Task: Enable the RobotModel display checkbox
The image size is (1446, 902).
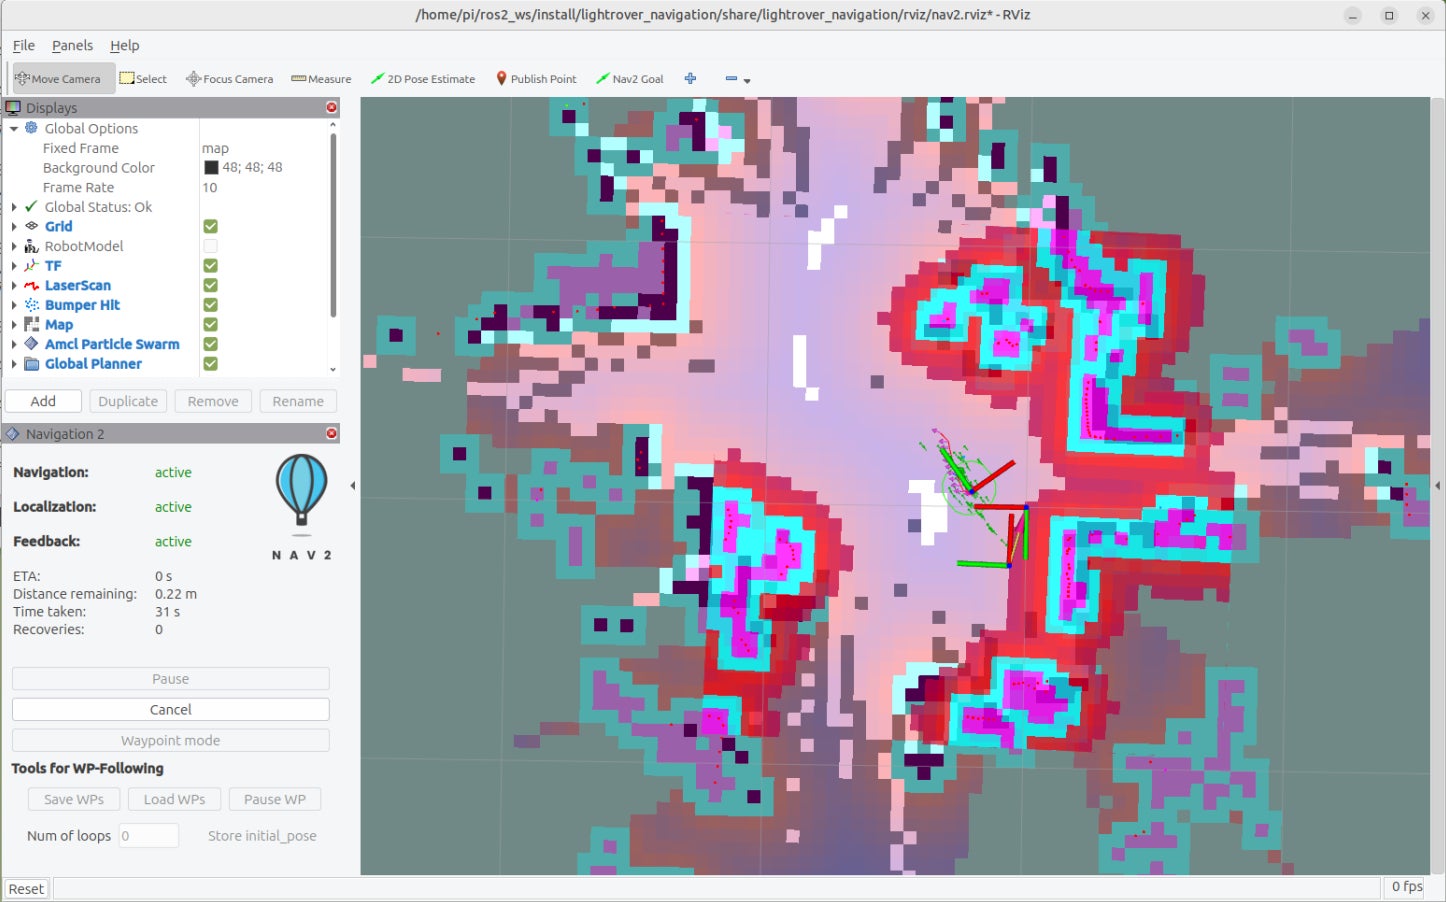Action: [x=210, y=246]
